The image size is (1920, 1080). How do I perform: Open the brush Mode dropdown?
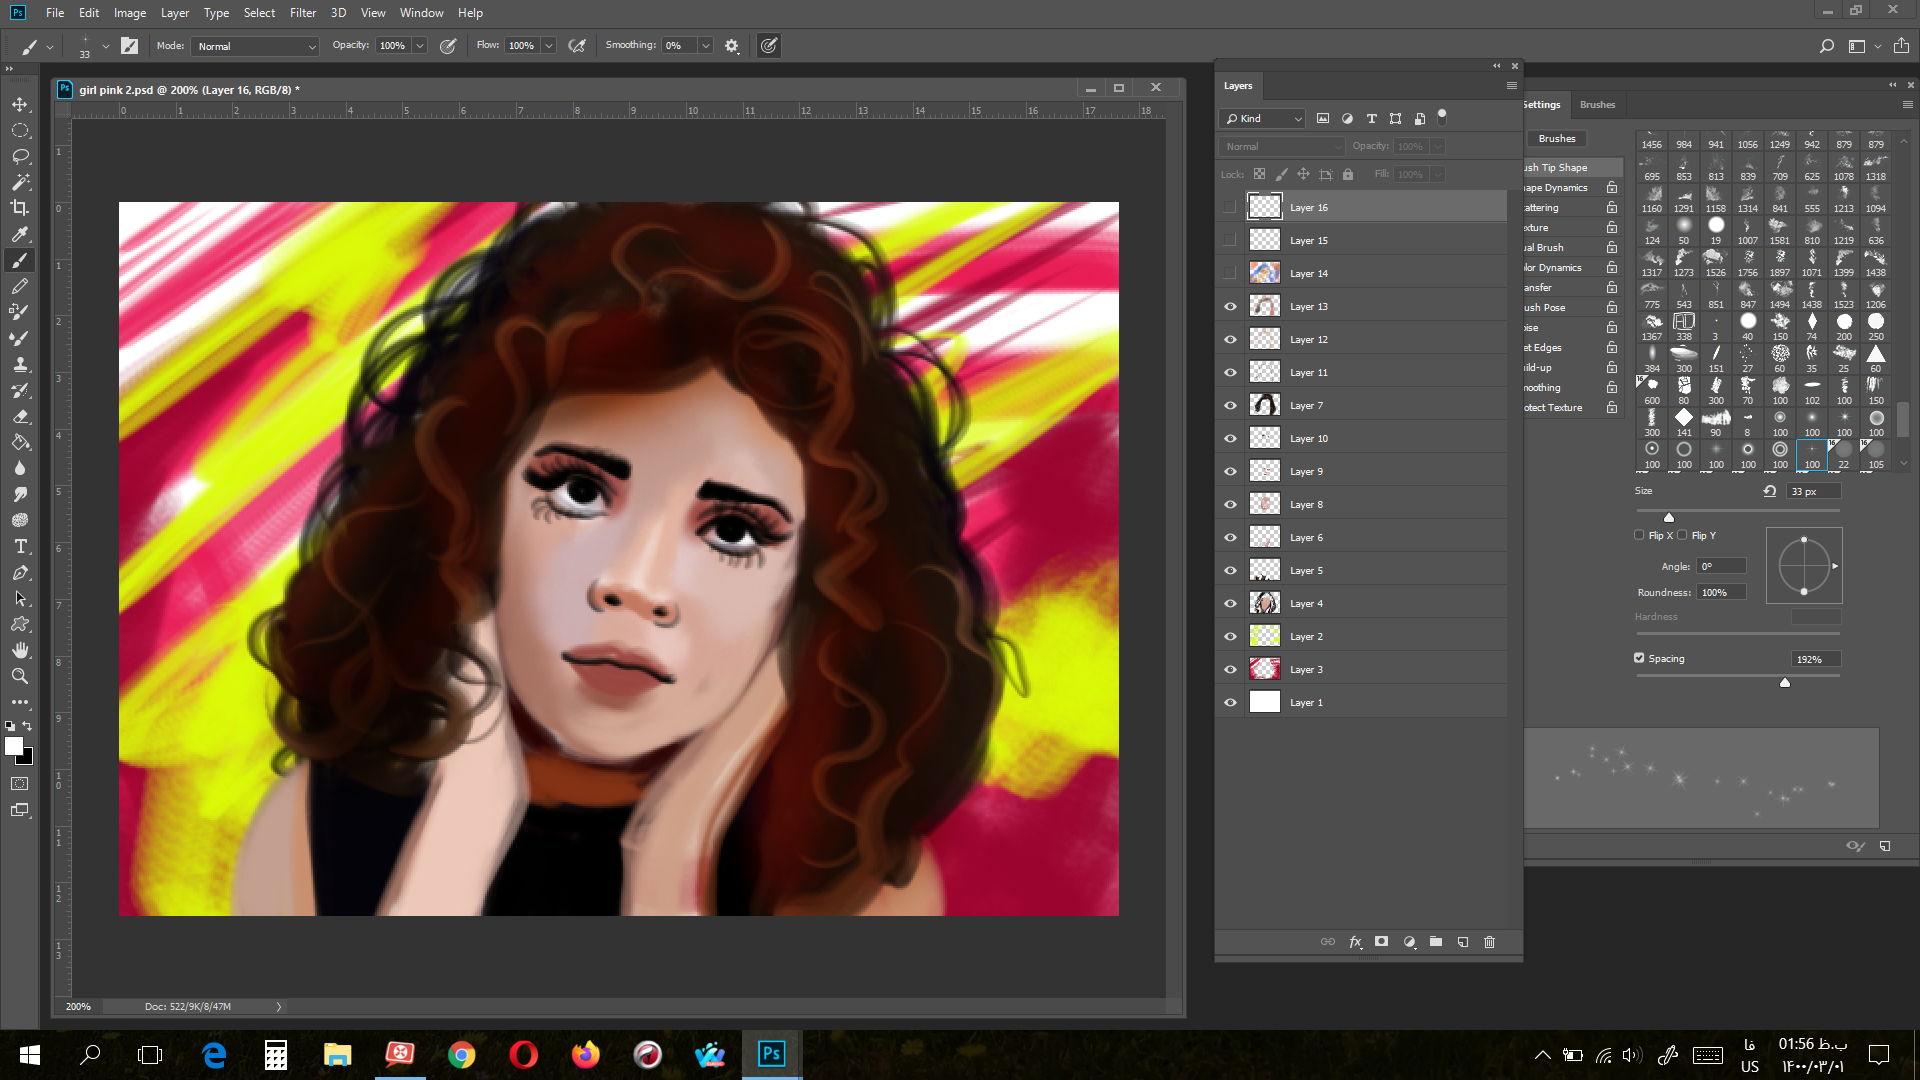256,46
